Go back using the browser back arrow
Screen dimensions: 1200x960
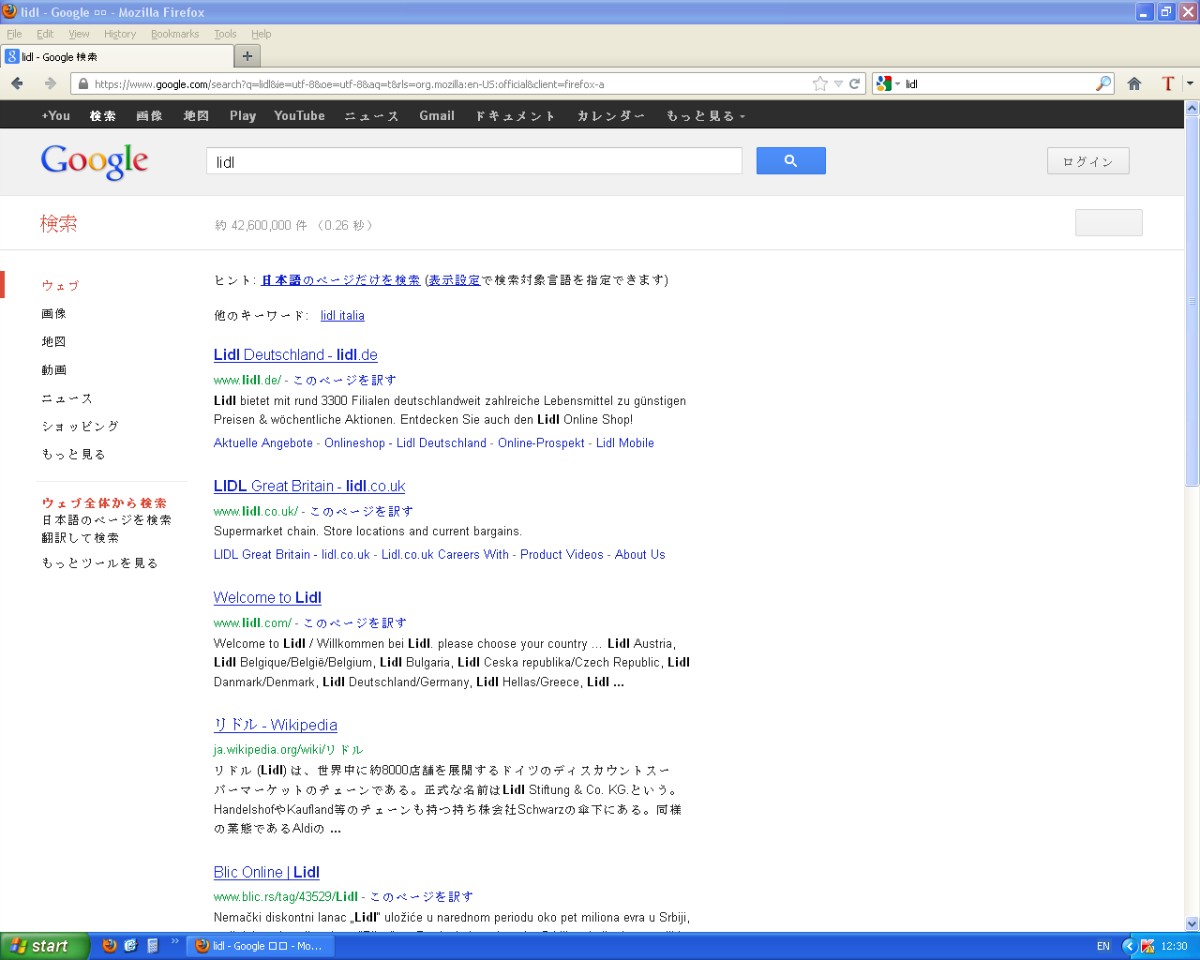pos(17,84)
